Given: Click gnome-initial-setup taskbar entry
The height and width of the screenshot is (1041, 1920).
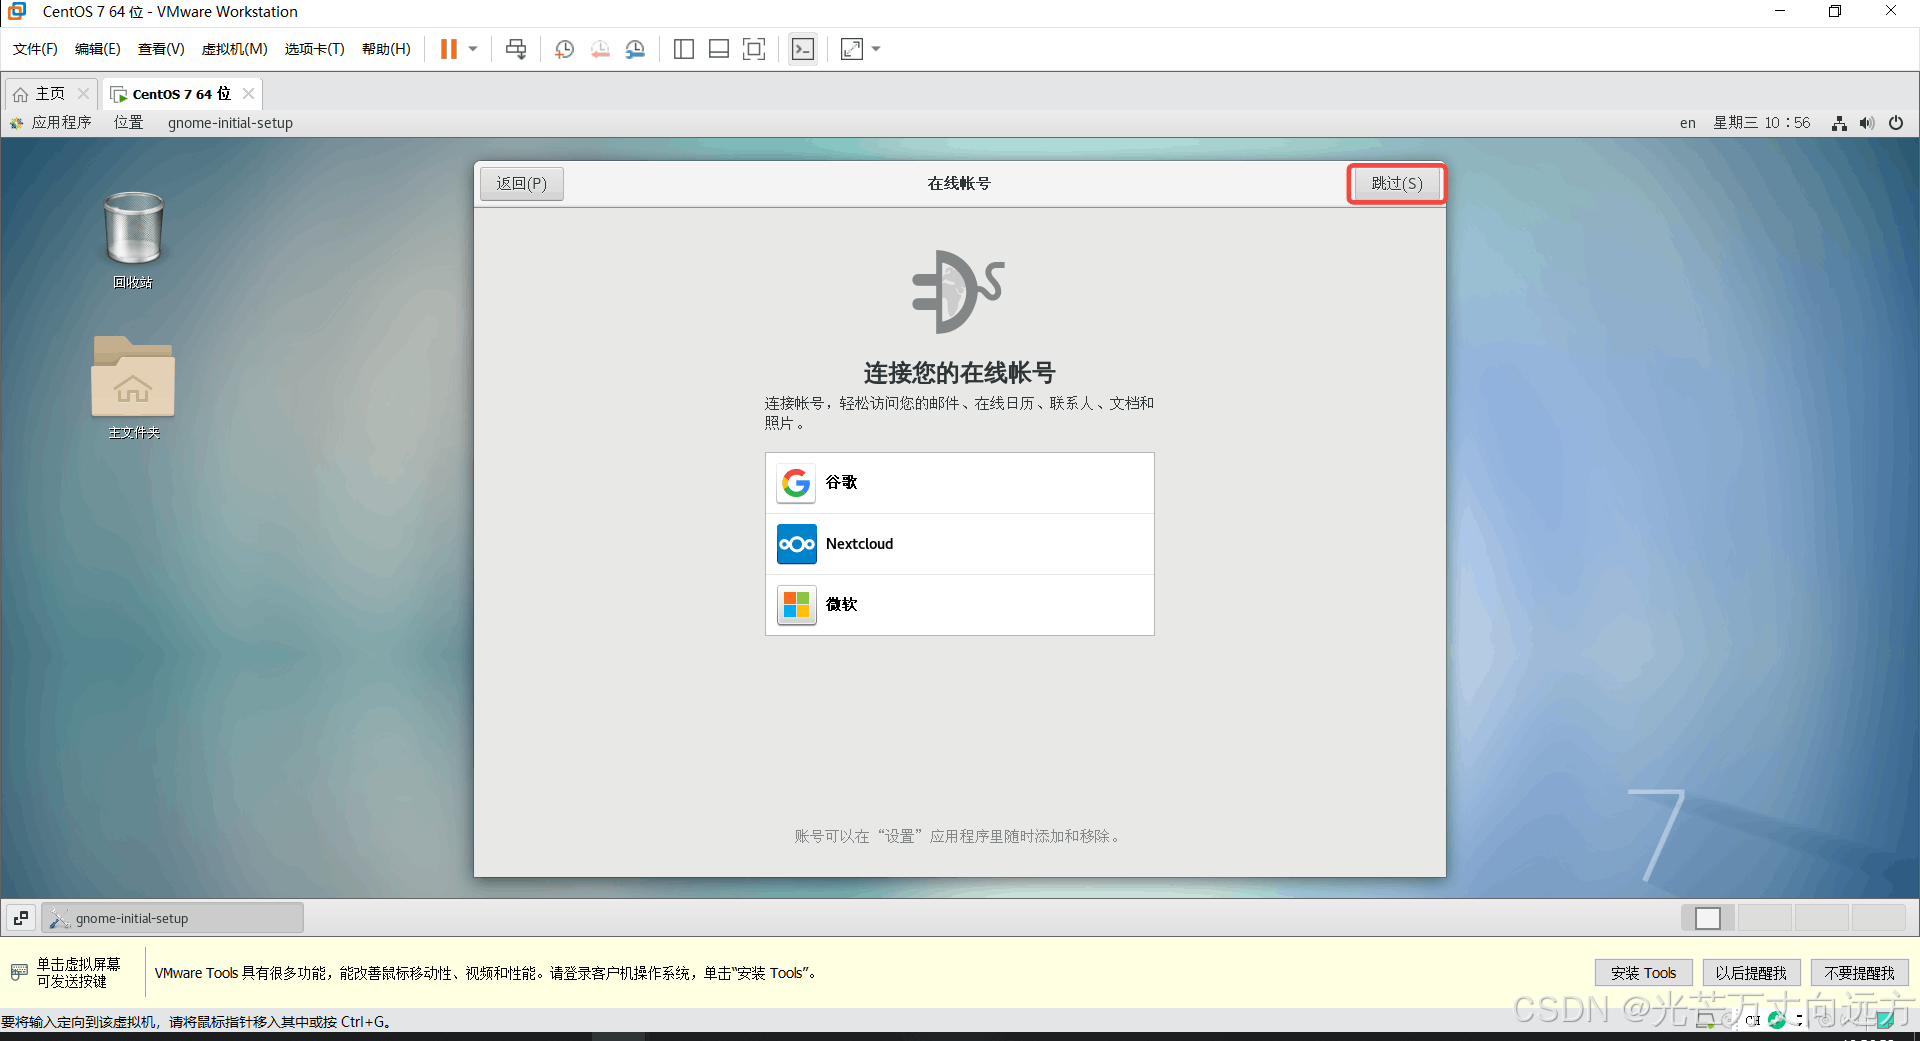Looking at the screenshot, I should (172, 918).
